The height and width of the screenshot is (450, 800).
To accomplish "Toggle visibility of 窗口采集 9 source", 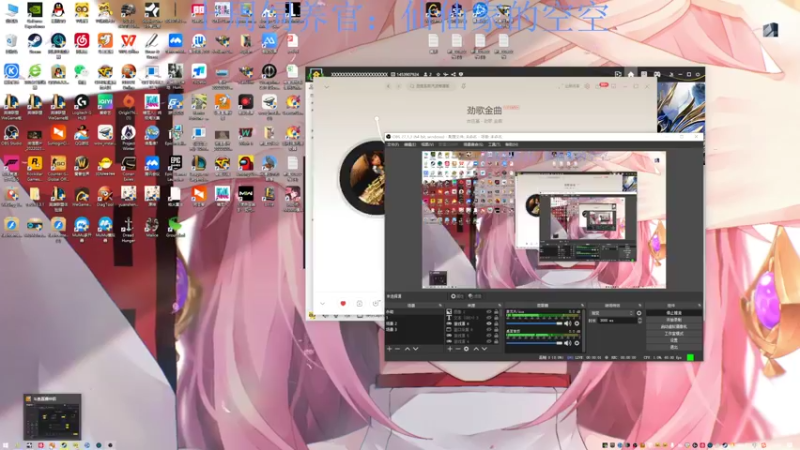I will point(489,330).
